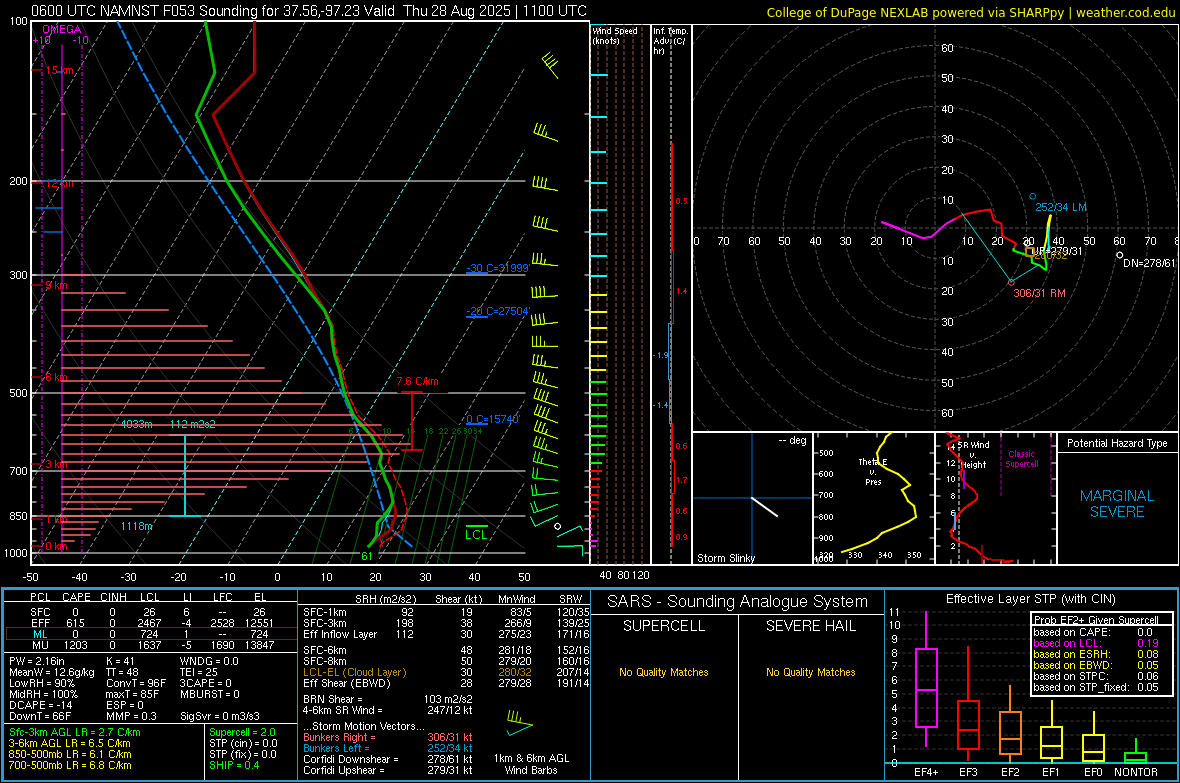Screen dimensions: 1180x783
Task: Select the Bunkers right mover marker 306/31 RM
Action: [1011, 282]
